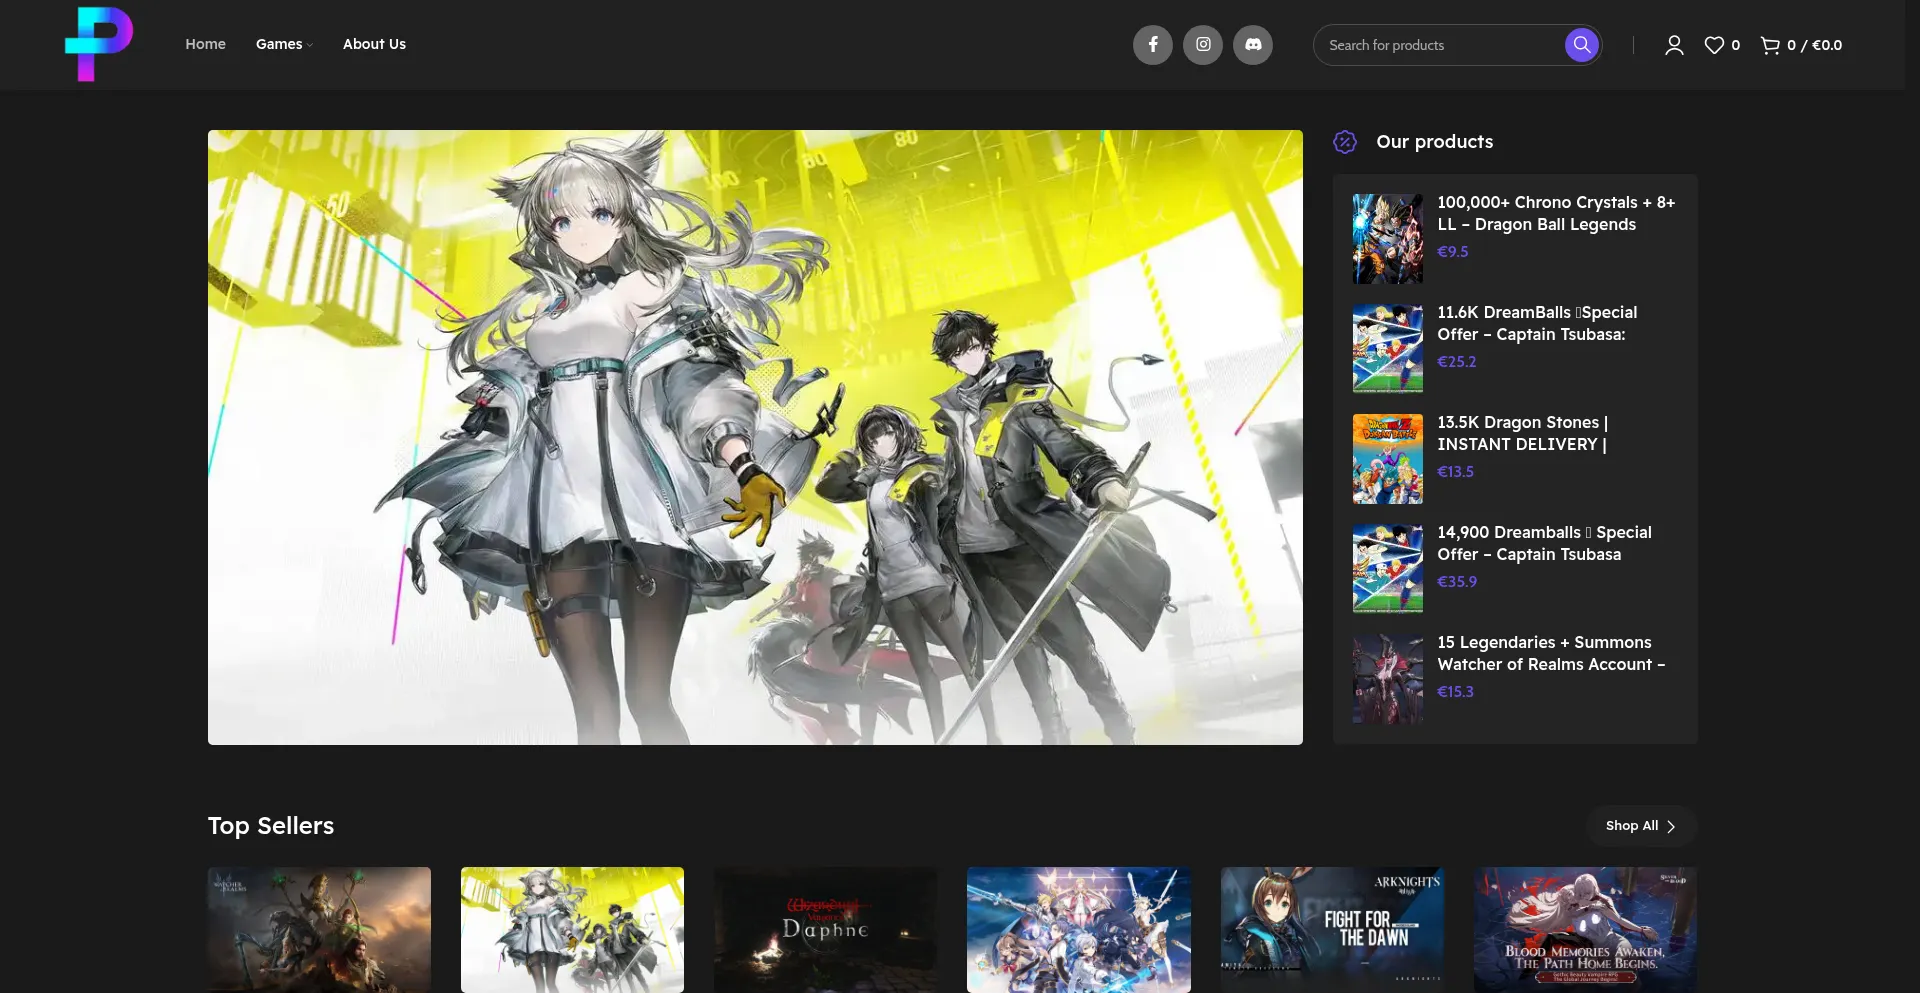Open the 15 Legendaries Watcher of Realms product

(1551, 653)
